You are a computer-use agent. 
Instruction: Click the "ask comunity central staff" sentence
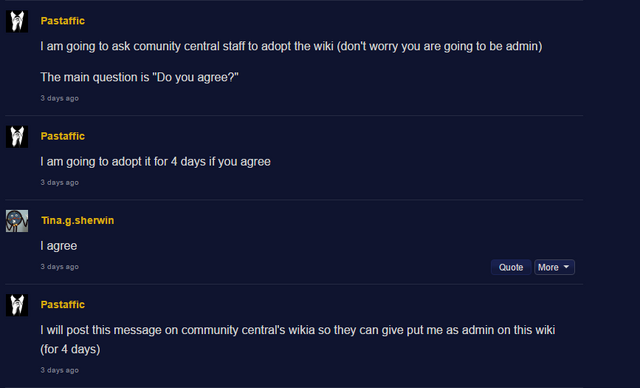click(291, 46)
